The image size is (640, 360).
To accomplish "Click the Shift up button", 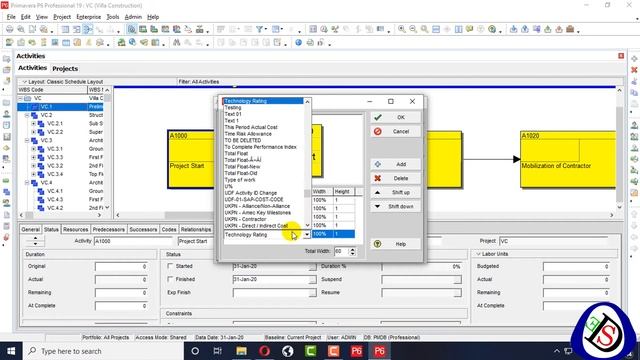I will pyautogui.click(x=396, y=192).
